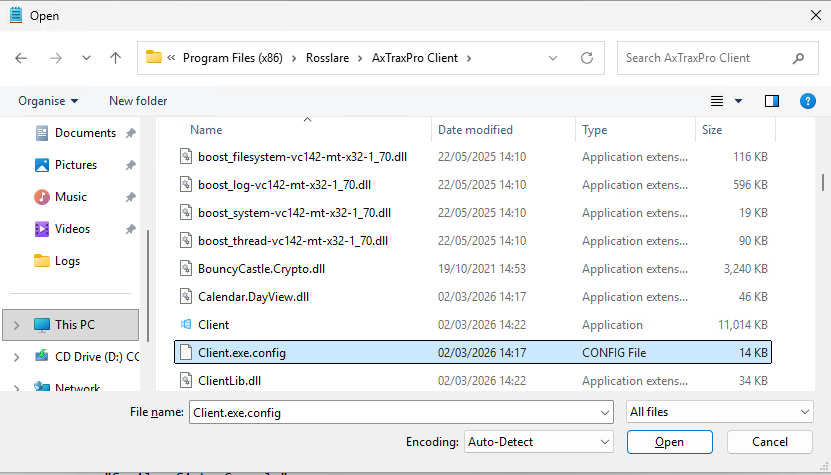The width and height of the screenshot is (831, 475).
Task: Click the file list vertical scrollbar
Action: pyautogui.click(x=822, y=250)
